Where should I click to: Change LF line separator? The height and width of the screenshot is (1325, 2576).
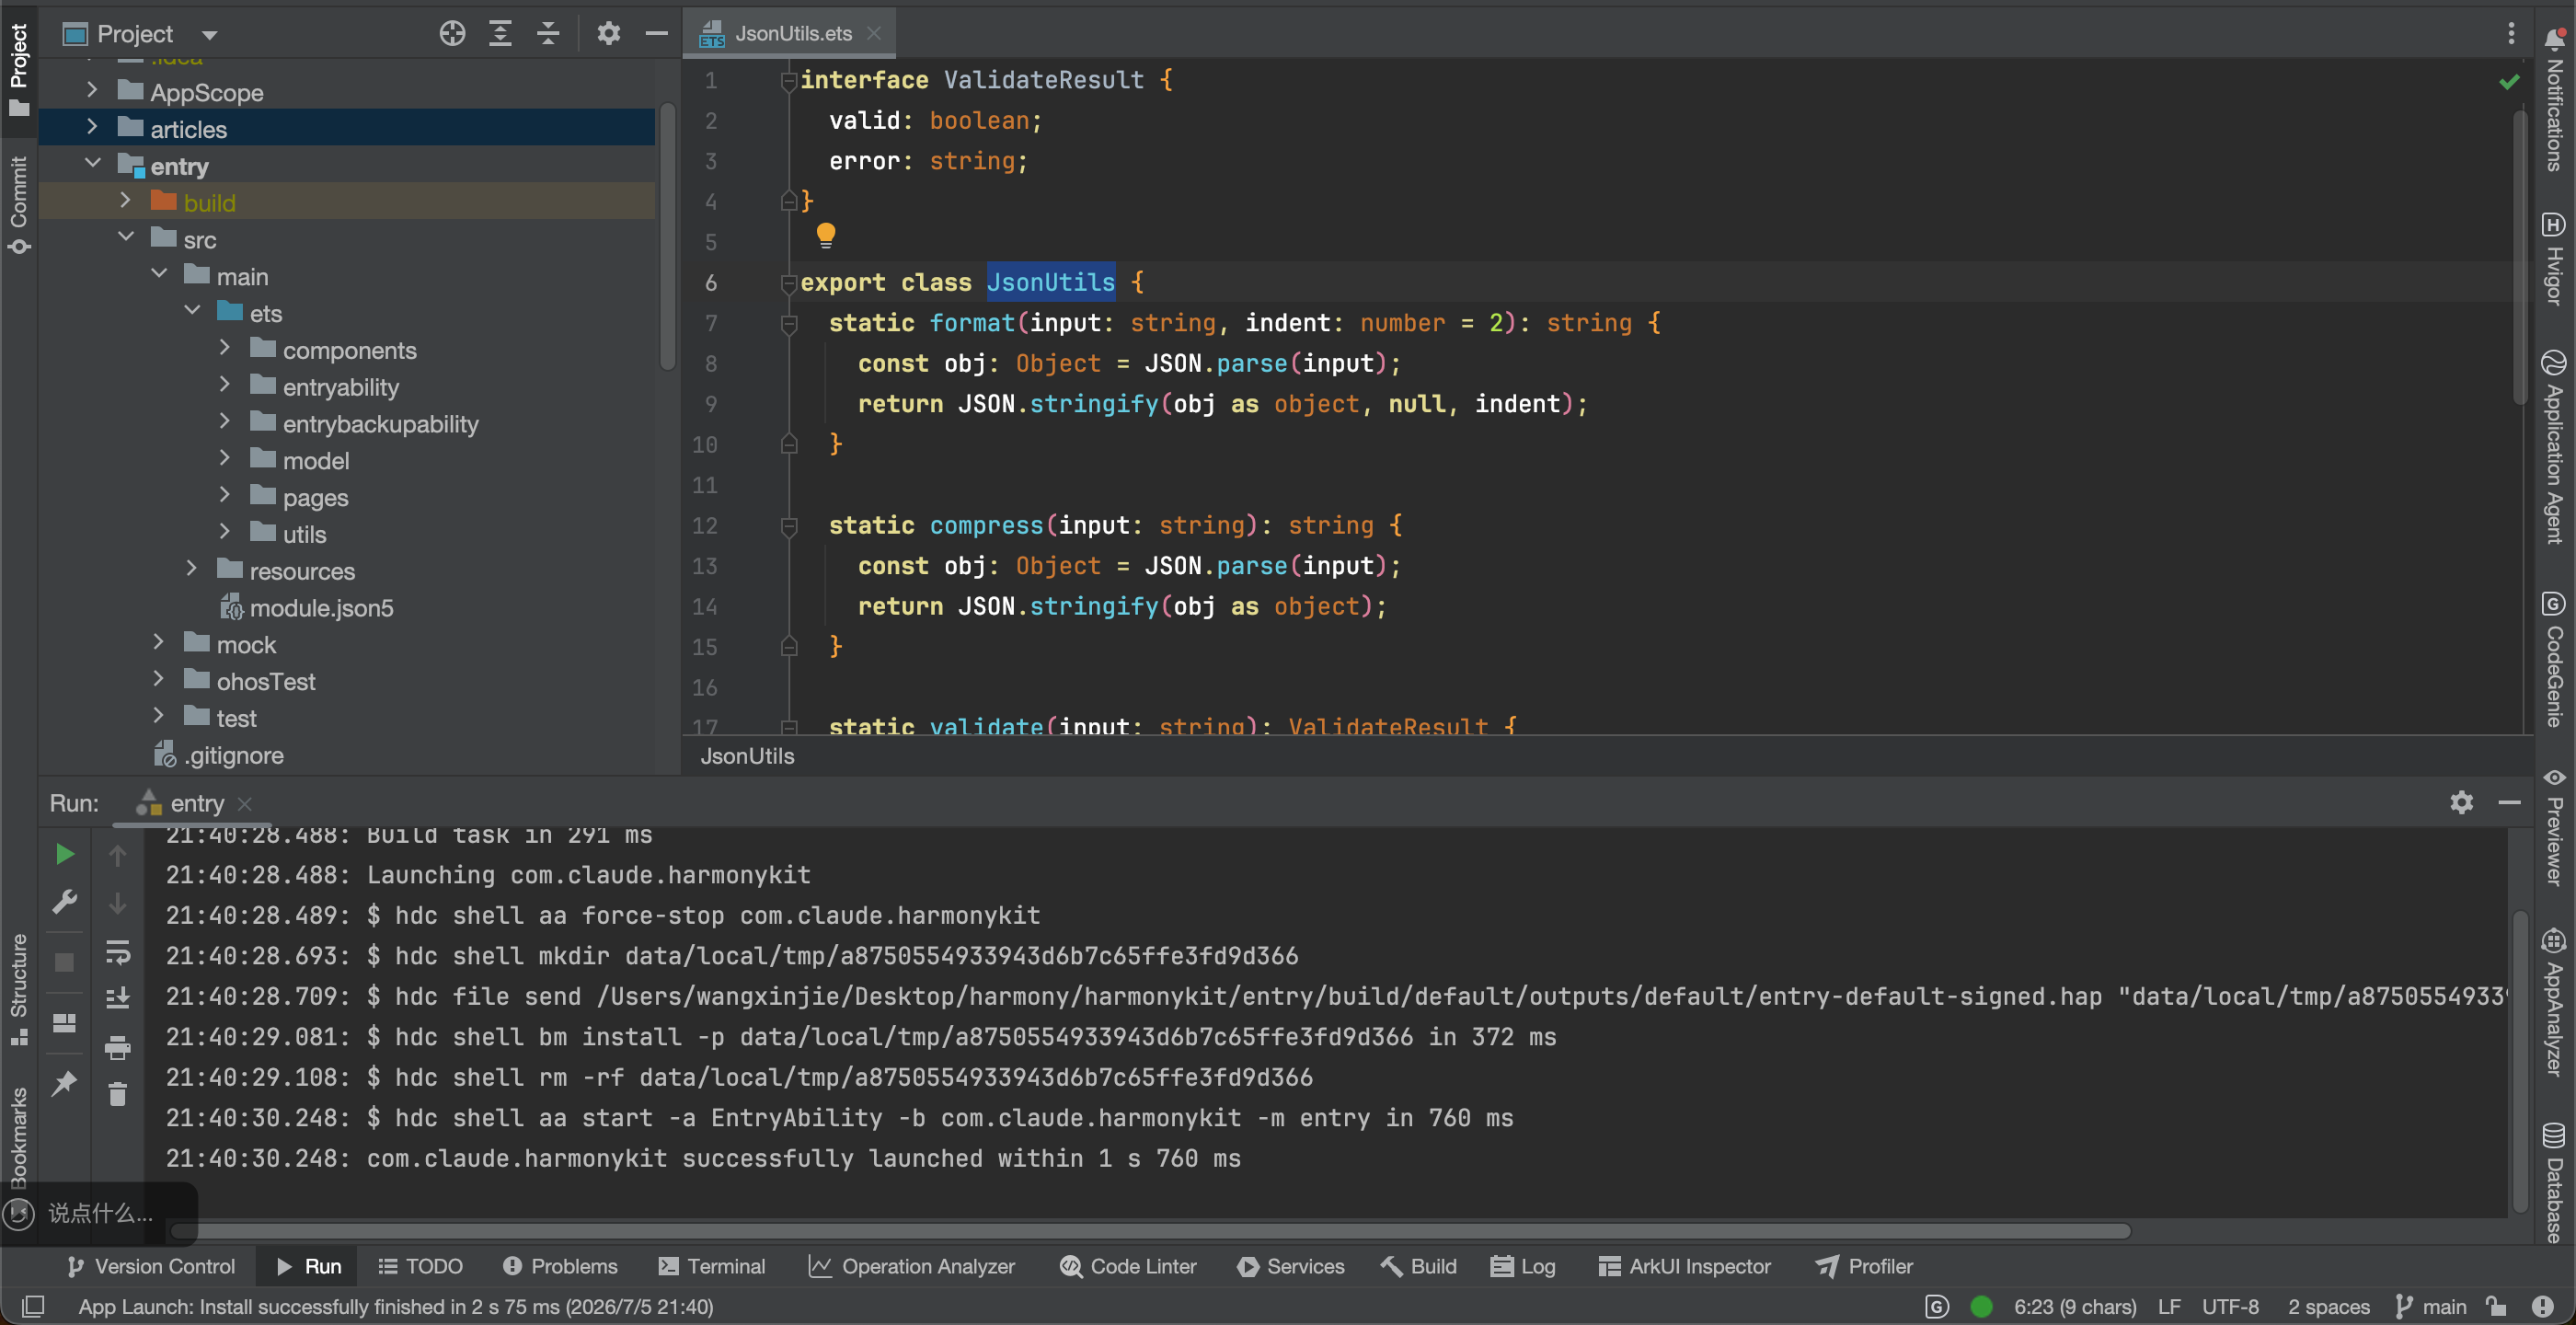[2169, 1306]
